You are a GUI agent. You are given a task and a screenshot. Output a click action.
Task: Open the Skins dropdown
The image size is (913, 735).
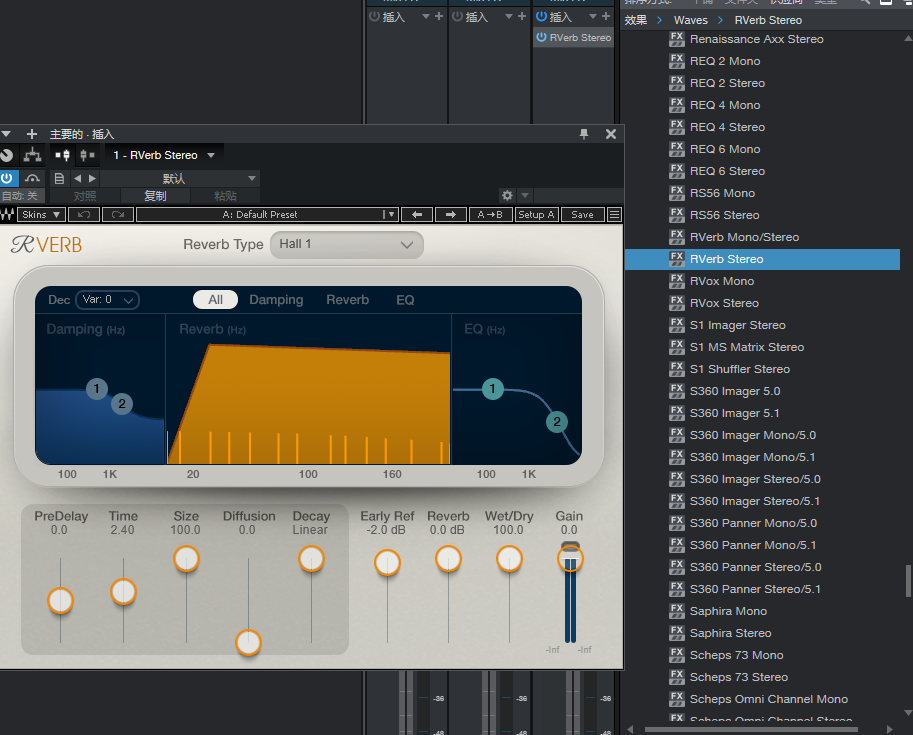41,214
